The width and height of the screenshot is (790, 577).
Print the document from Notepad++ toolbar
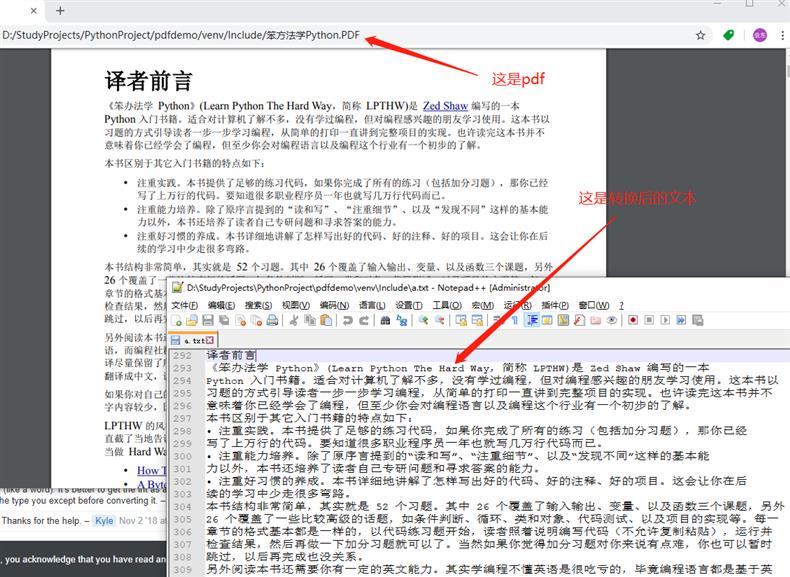272,320
